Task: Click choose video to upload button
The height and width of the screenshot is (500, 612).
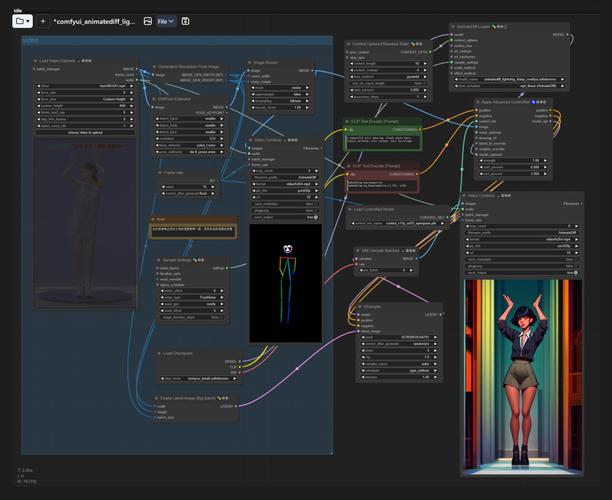Action: coord(85,133)
